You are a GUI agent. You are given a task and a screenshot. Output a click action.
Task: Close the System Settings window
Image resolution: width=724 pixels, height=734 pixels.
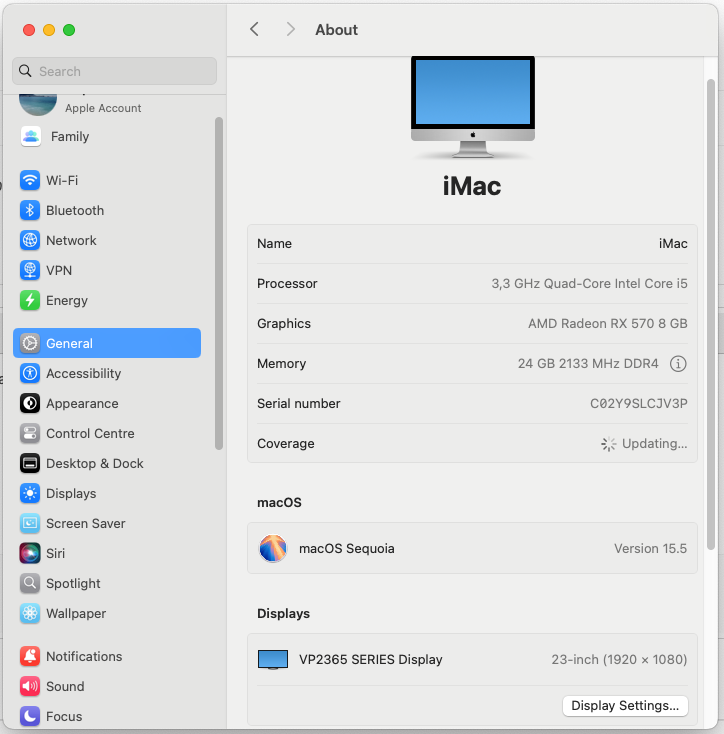29,30
